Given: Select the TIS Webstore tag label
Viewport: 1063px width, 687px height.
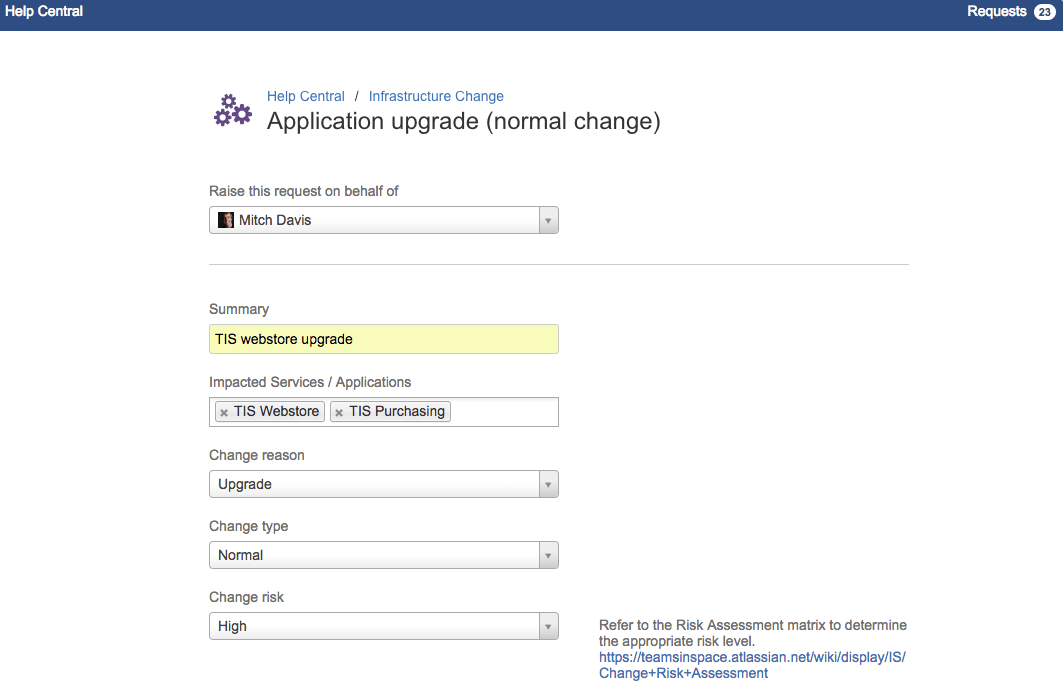Looking at the screenshot, I should tap(277, 411).
